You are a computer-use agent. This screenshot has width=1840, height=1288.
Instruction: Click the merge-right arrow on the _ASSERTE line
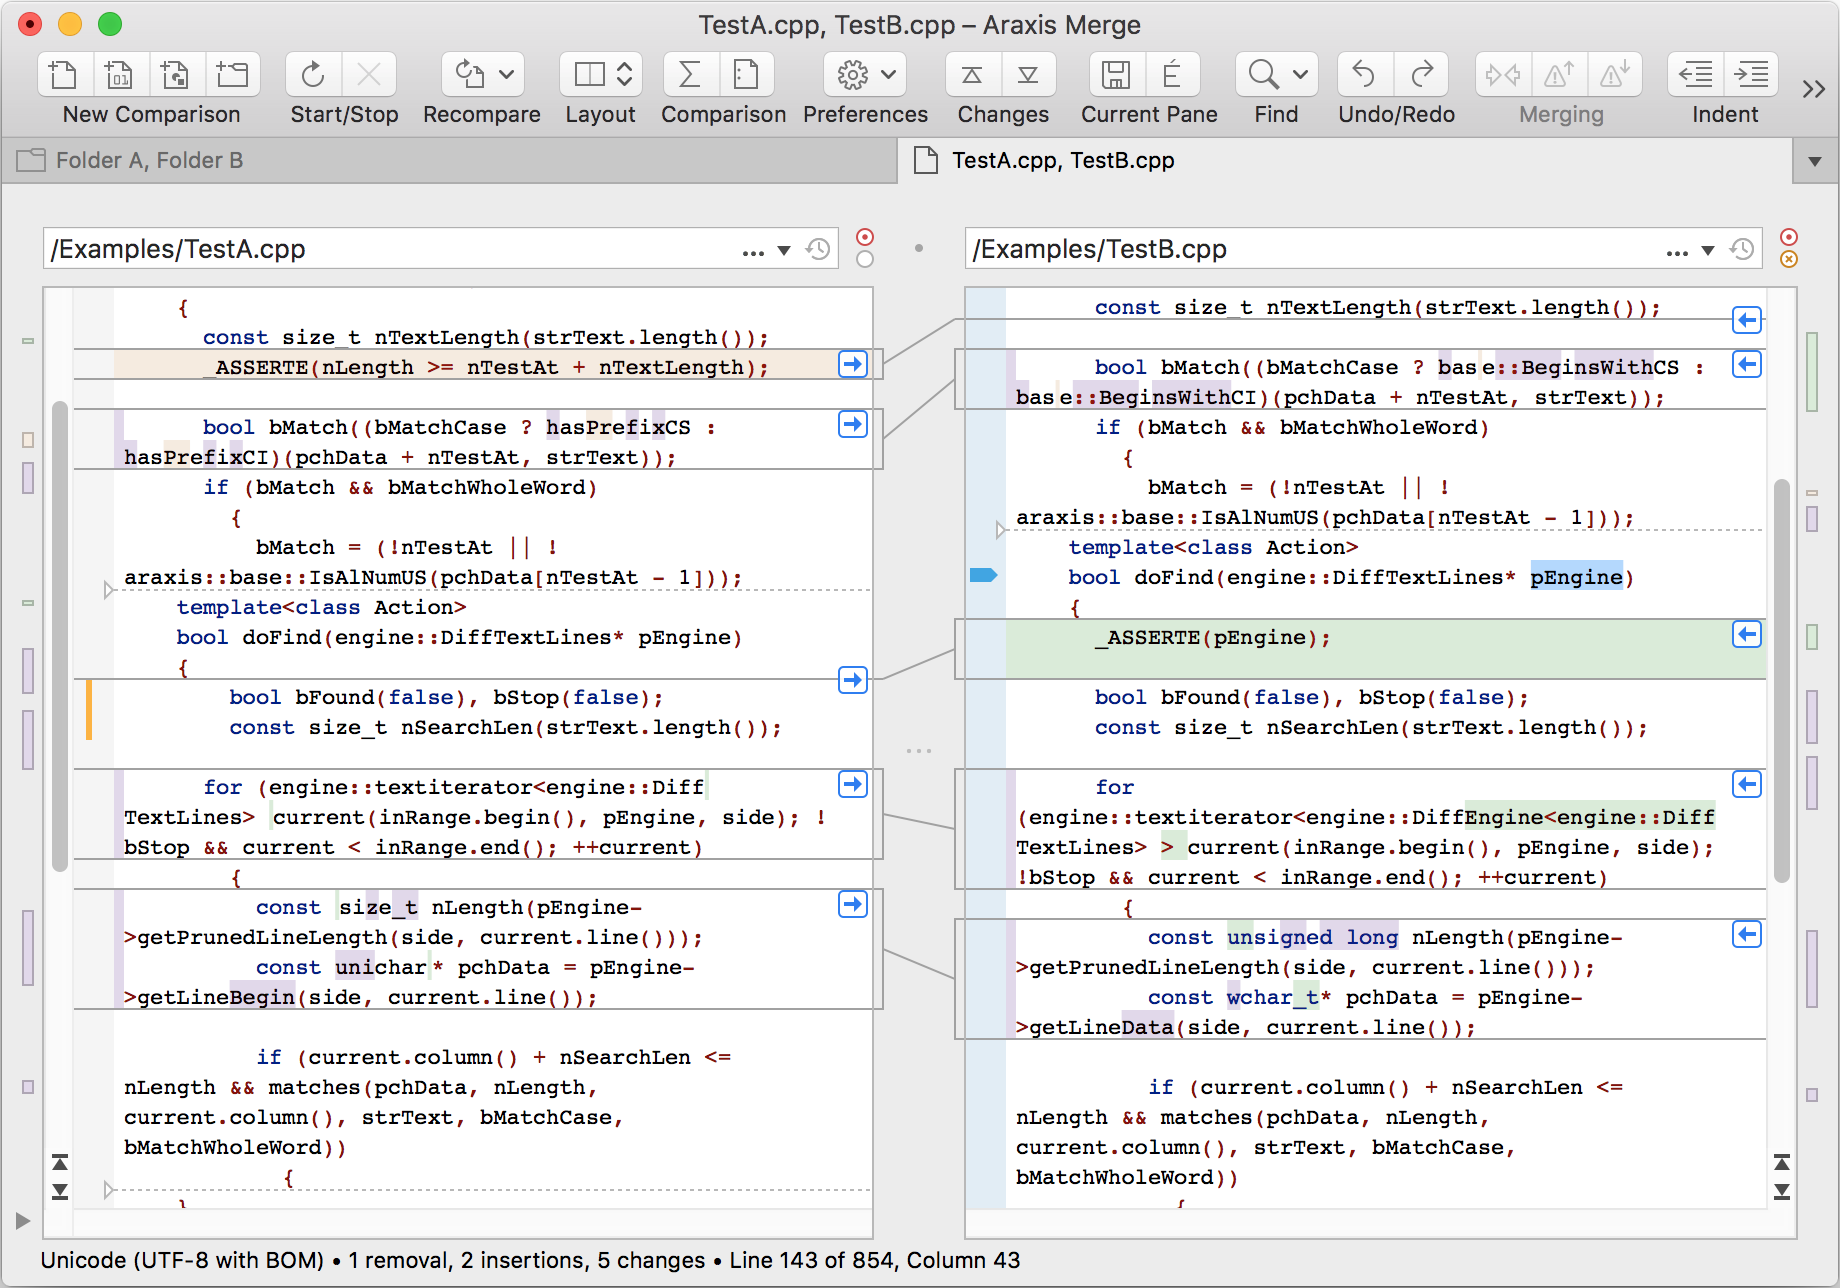tap(852, 365)
